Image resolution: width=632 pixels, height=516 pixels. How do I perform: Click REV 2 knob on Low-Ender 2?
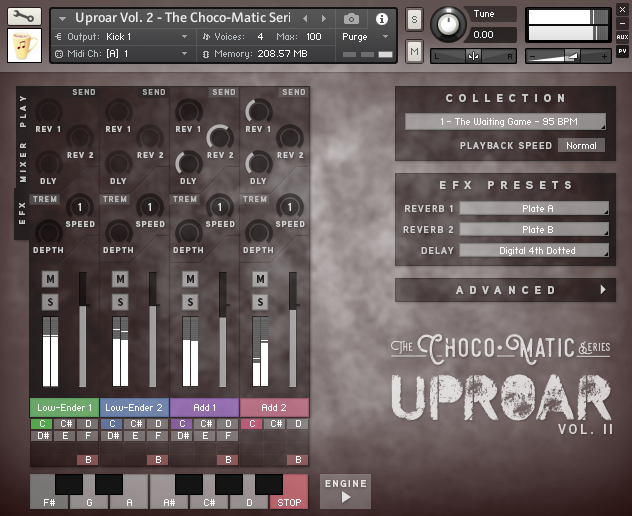tap(150, 137)
